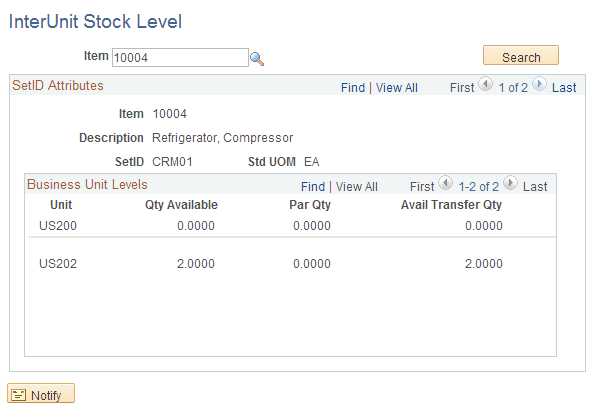Click the Par Qty column header
Image resolution: width=597 pixels, height=414 pixels.
tap(310, 205)
